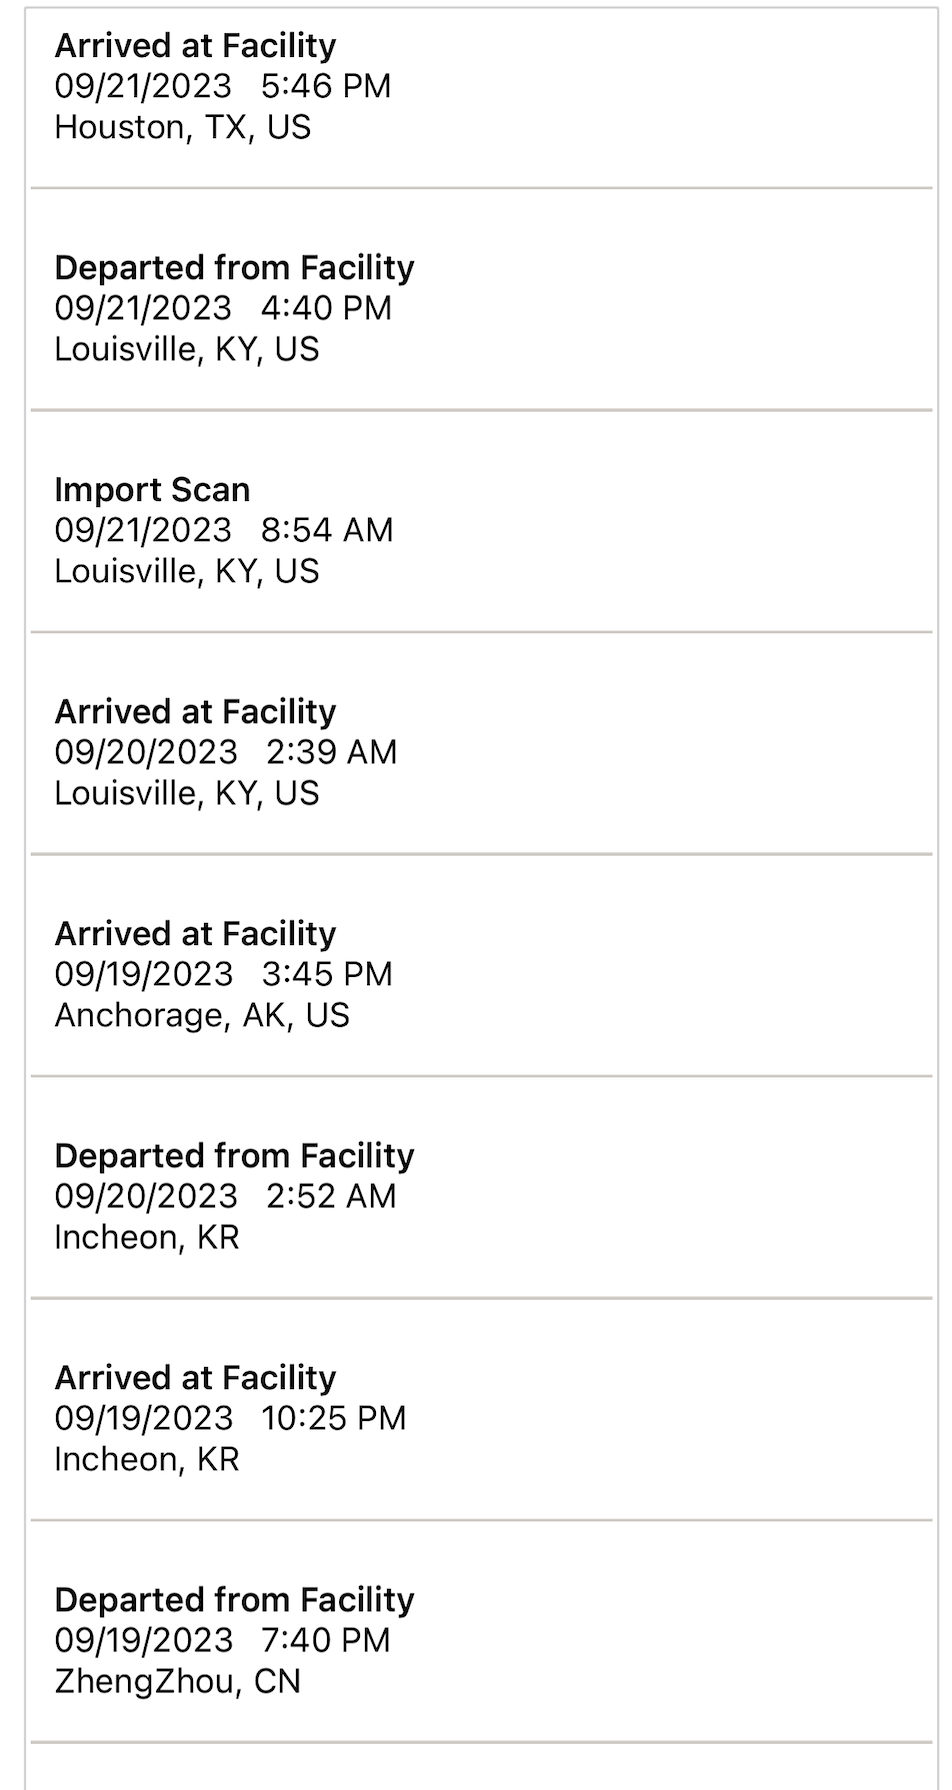This screenshot has width=952, height=1790.
Task: Click Incheon, KR under the 10:25 PM entry
Action: point(147,1460)
